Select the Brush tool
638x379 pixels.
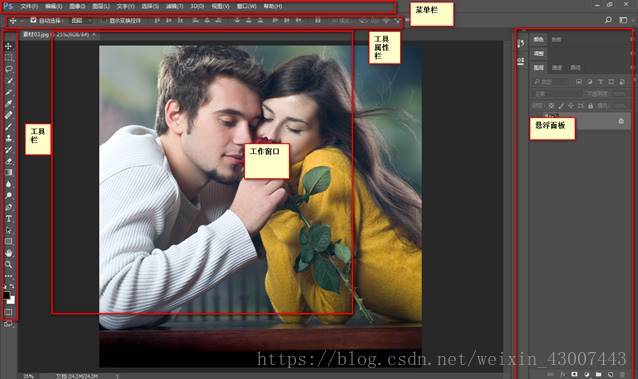[x=9, y=126]
